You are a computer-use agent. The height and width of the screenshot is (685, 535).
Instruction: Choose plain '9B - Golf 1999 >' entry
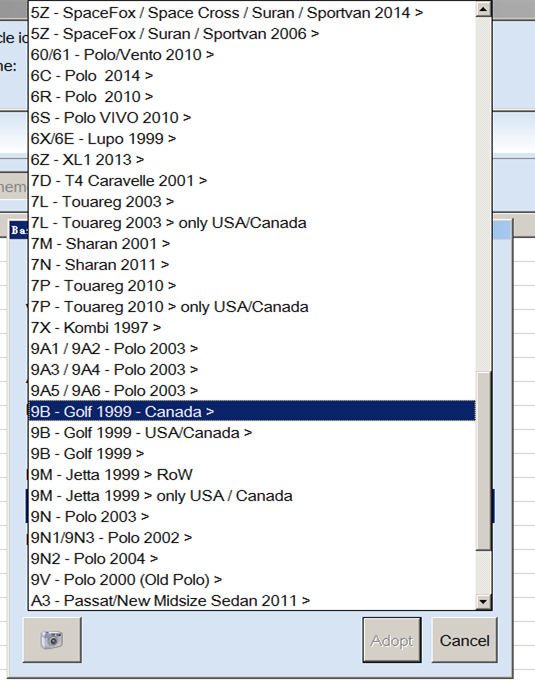click(x=252, y=453)
